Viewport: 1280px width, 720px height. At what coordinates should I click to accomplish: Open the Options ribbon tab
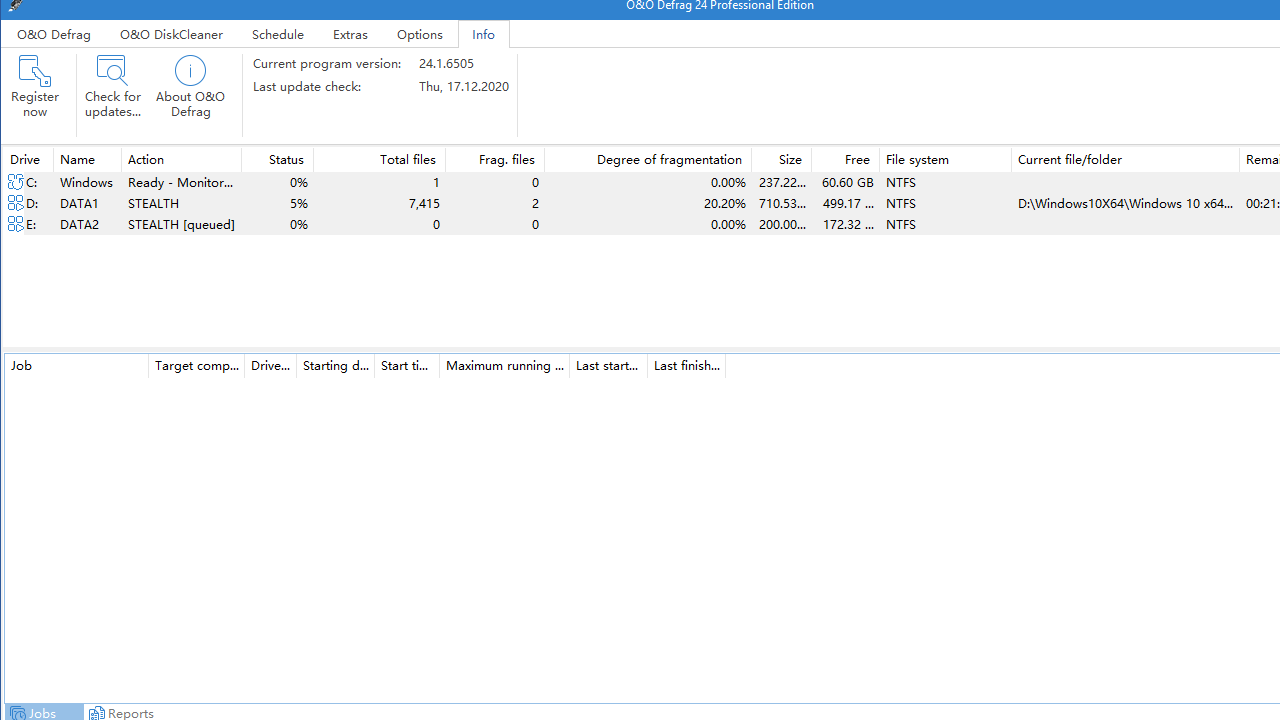pos(419,34)
